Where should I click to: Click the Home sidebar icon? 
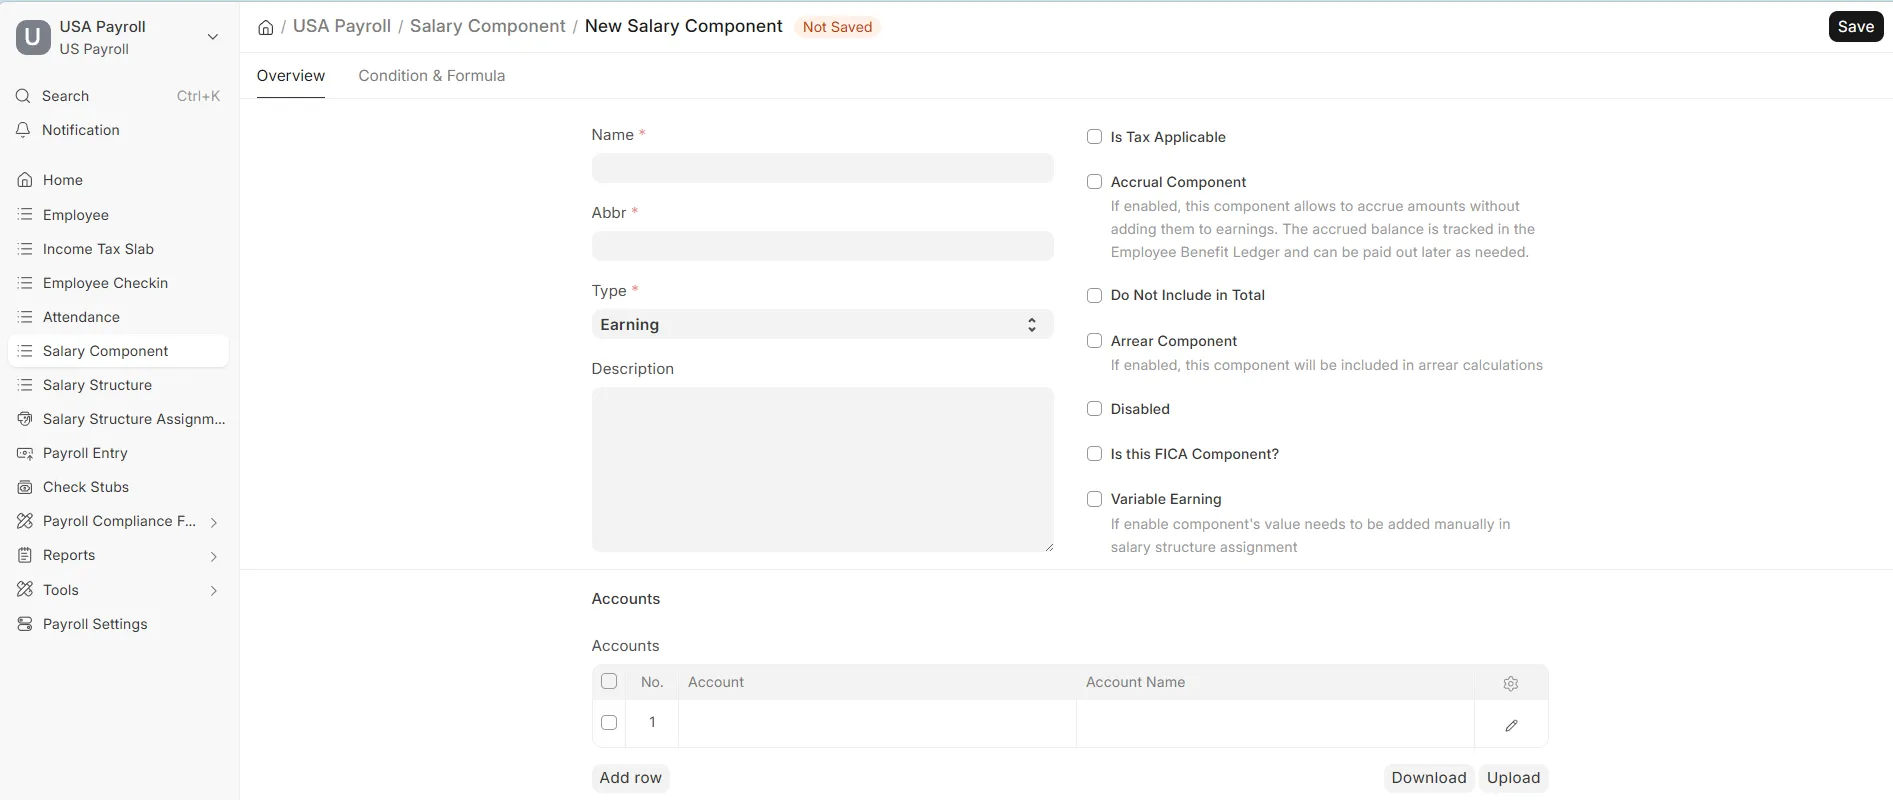[25, 180]
